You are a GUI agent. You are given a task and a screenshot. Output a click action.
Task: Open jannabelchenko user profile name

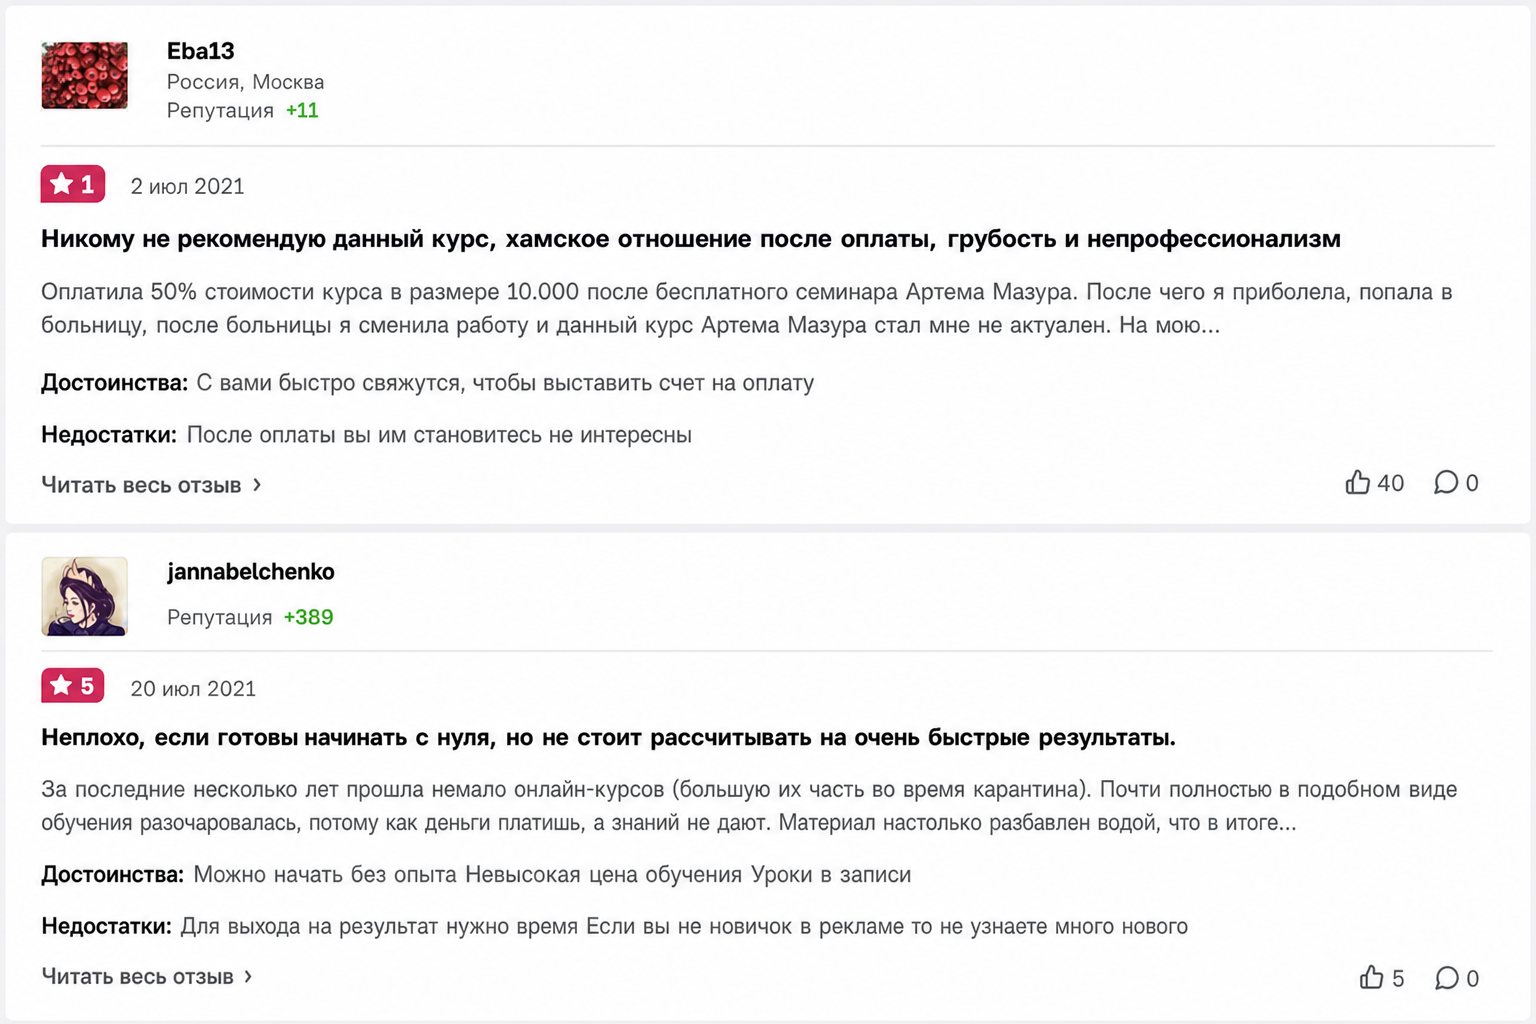pyautogui.click(x=250, y=571)
